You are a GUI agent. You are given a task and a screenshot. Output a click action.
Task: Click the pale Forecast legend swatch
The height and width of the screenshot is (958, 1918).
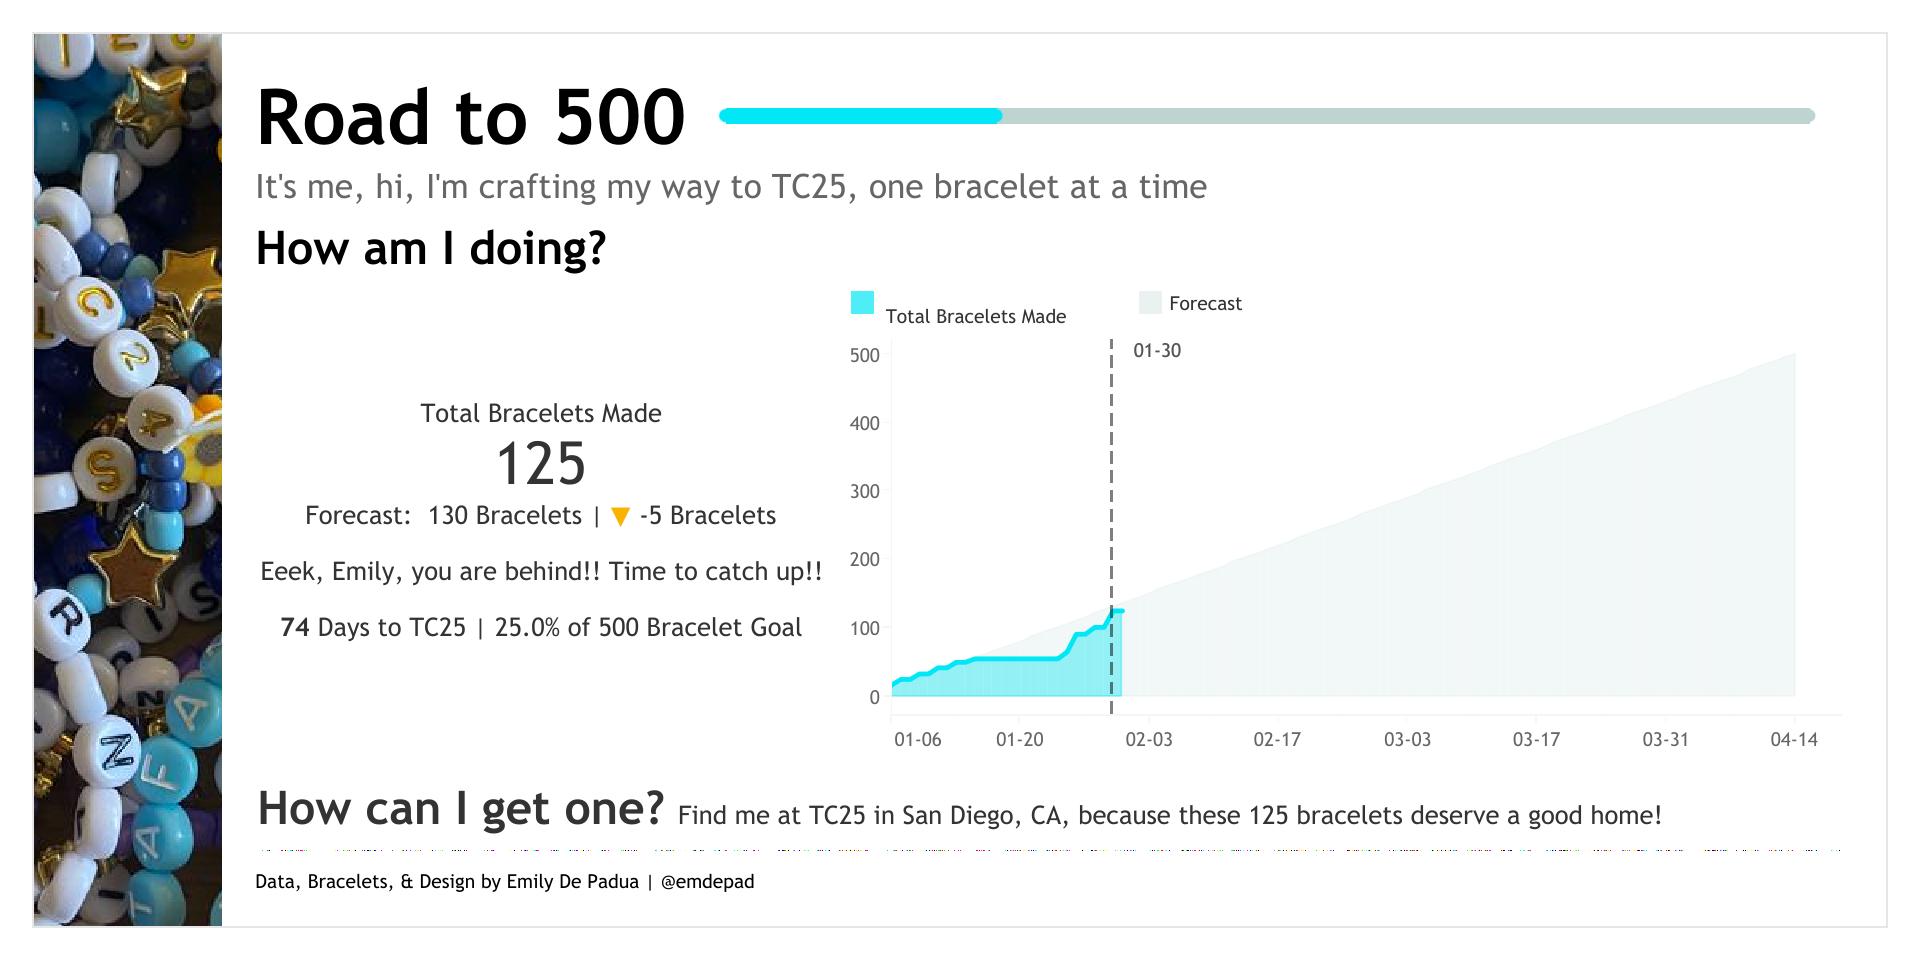click(x=1150, y=303)
